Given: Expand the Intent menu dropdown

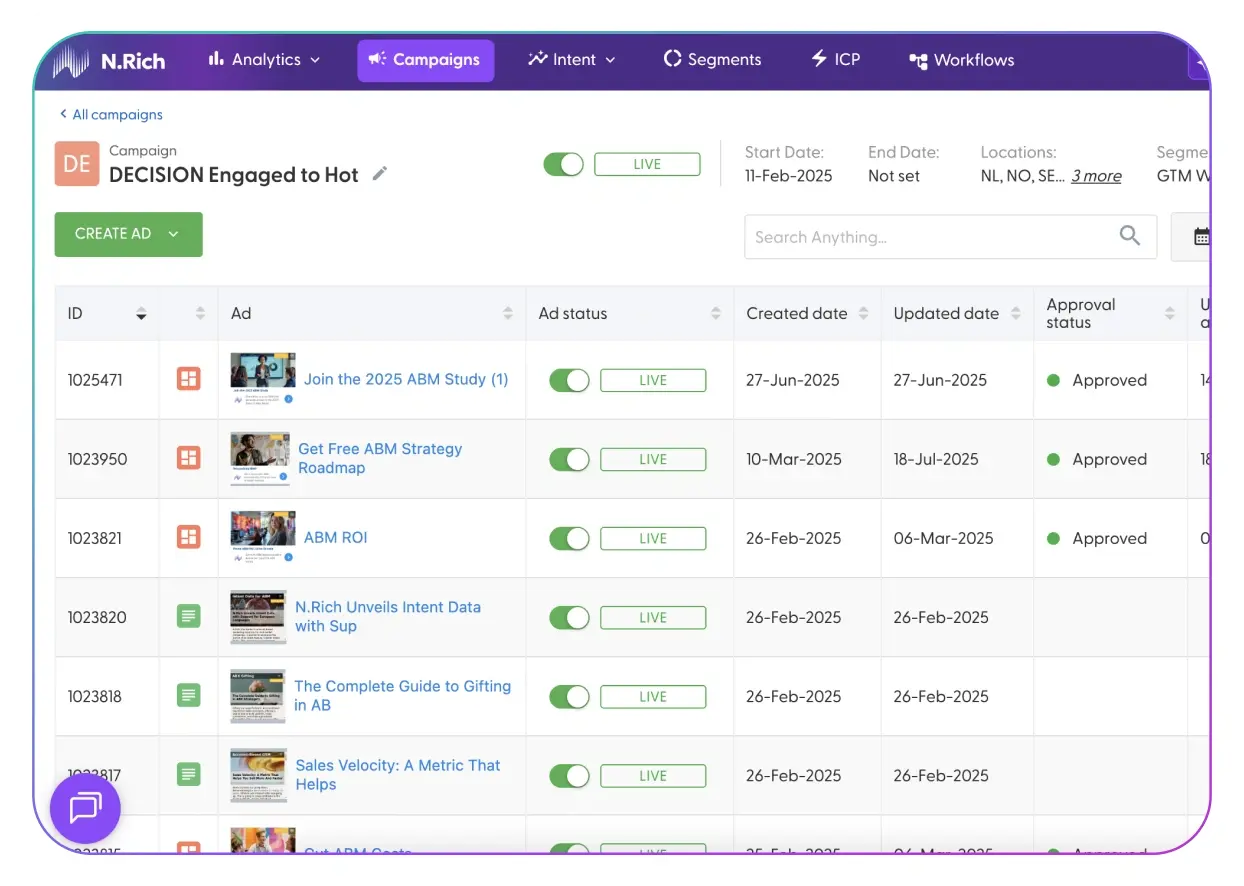Looking at the screenshot, I should [572, 60].
